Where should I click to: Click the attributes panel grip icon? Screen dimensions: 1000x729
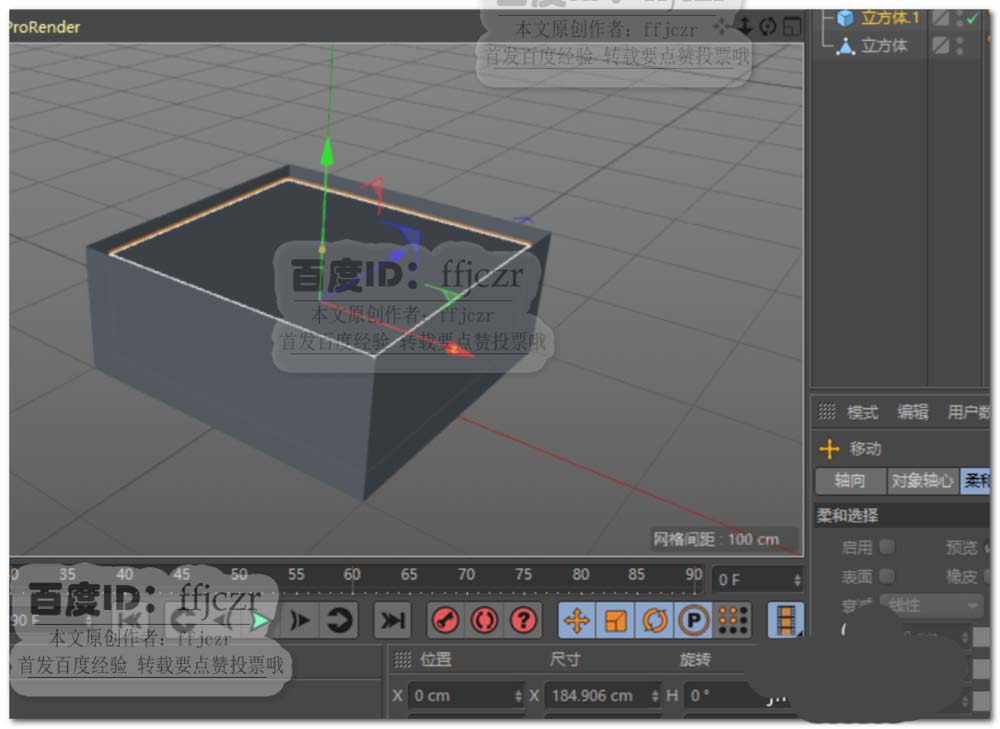[827, 412]
